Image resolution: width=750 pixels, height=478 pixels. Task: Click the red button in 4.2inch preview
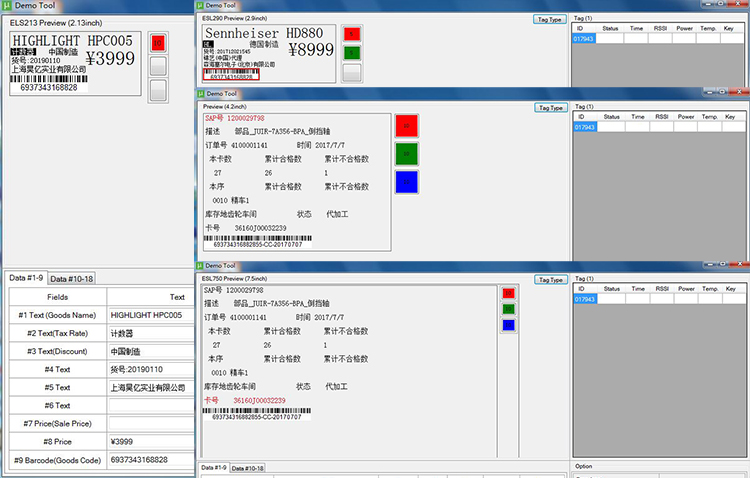[407, 126]
